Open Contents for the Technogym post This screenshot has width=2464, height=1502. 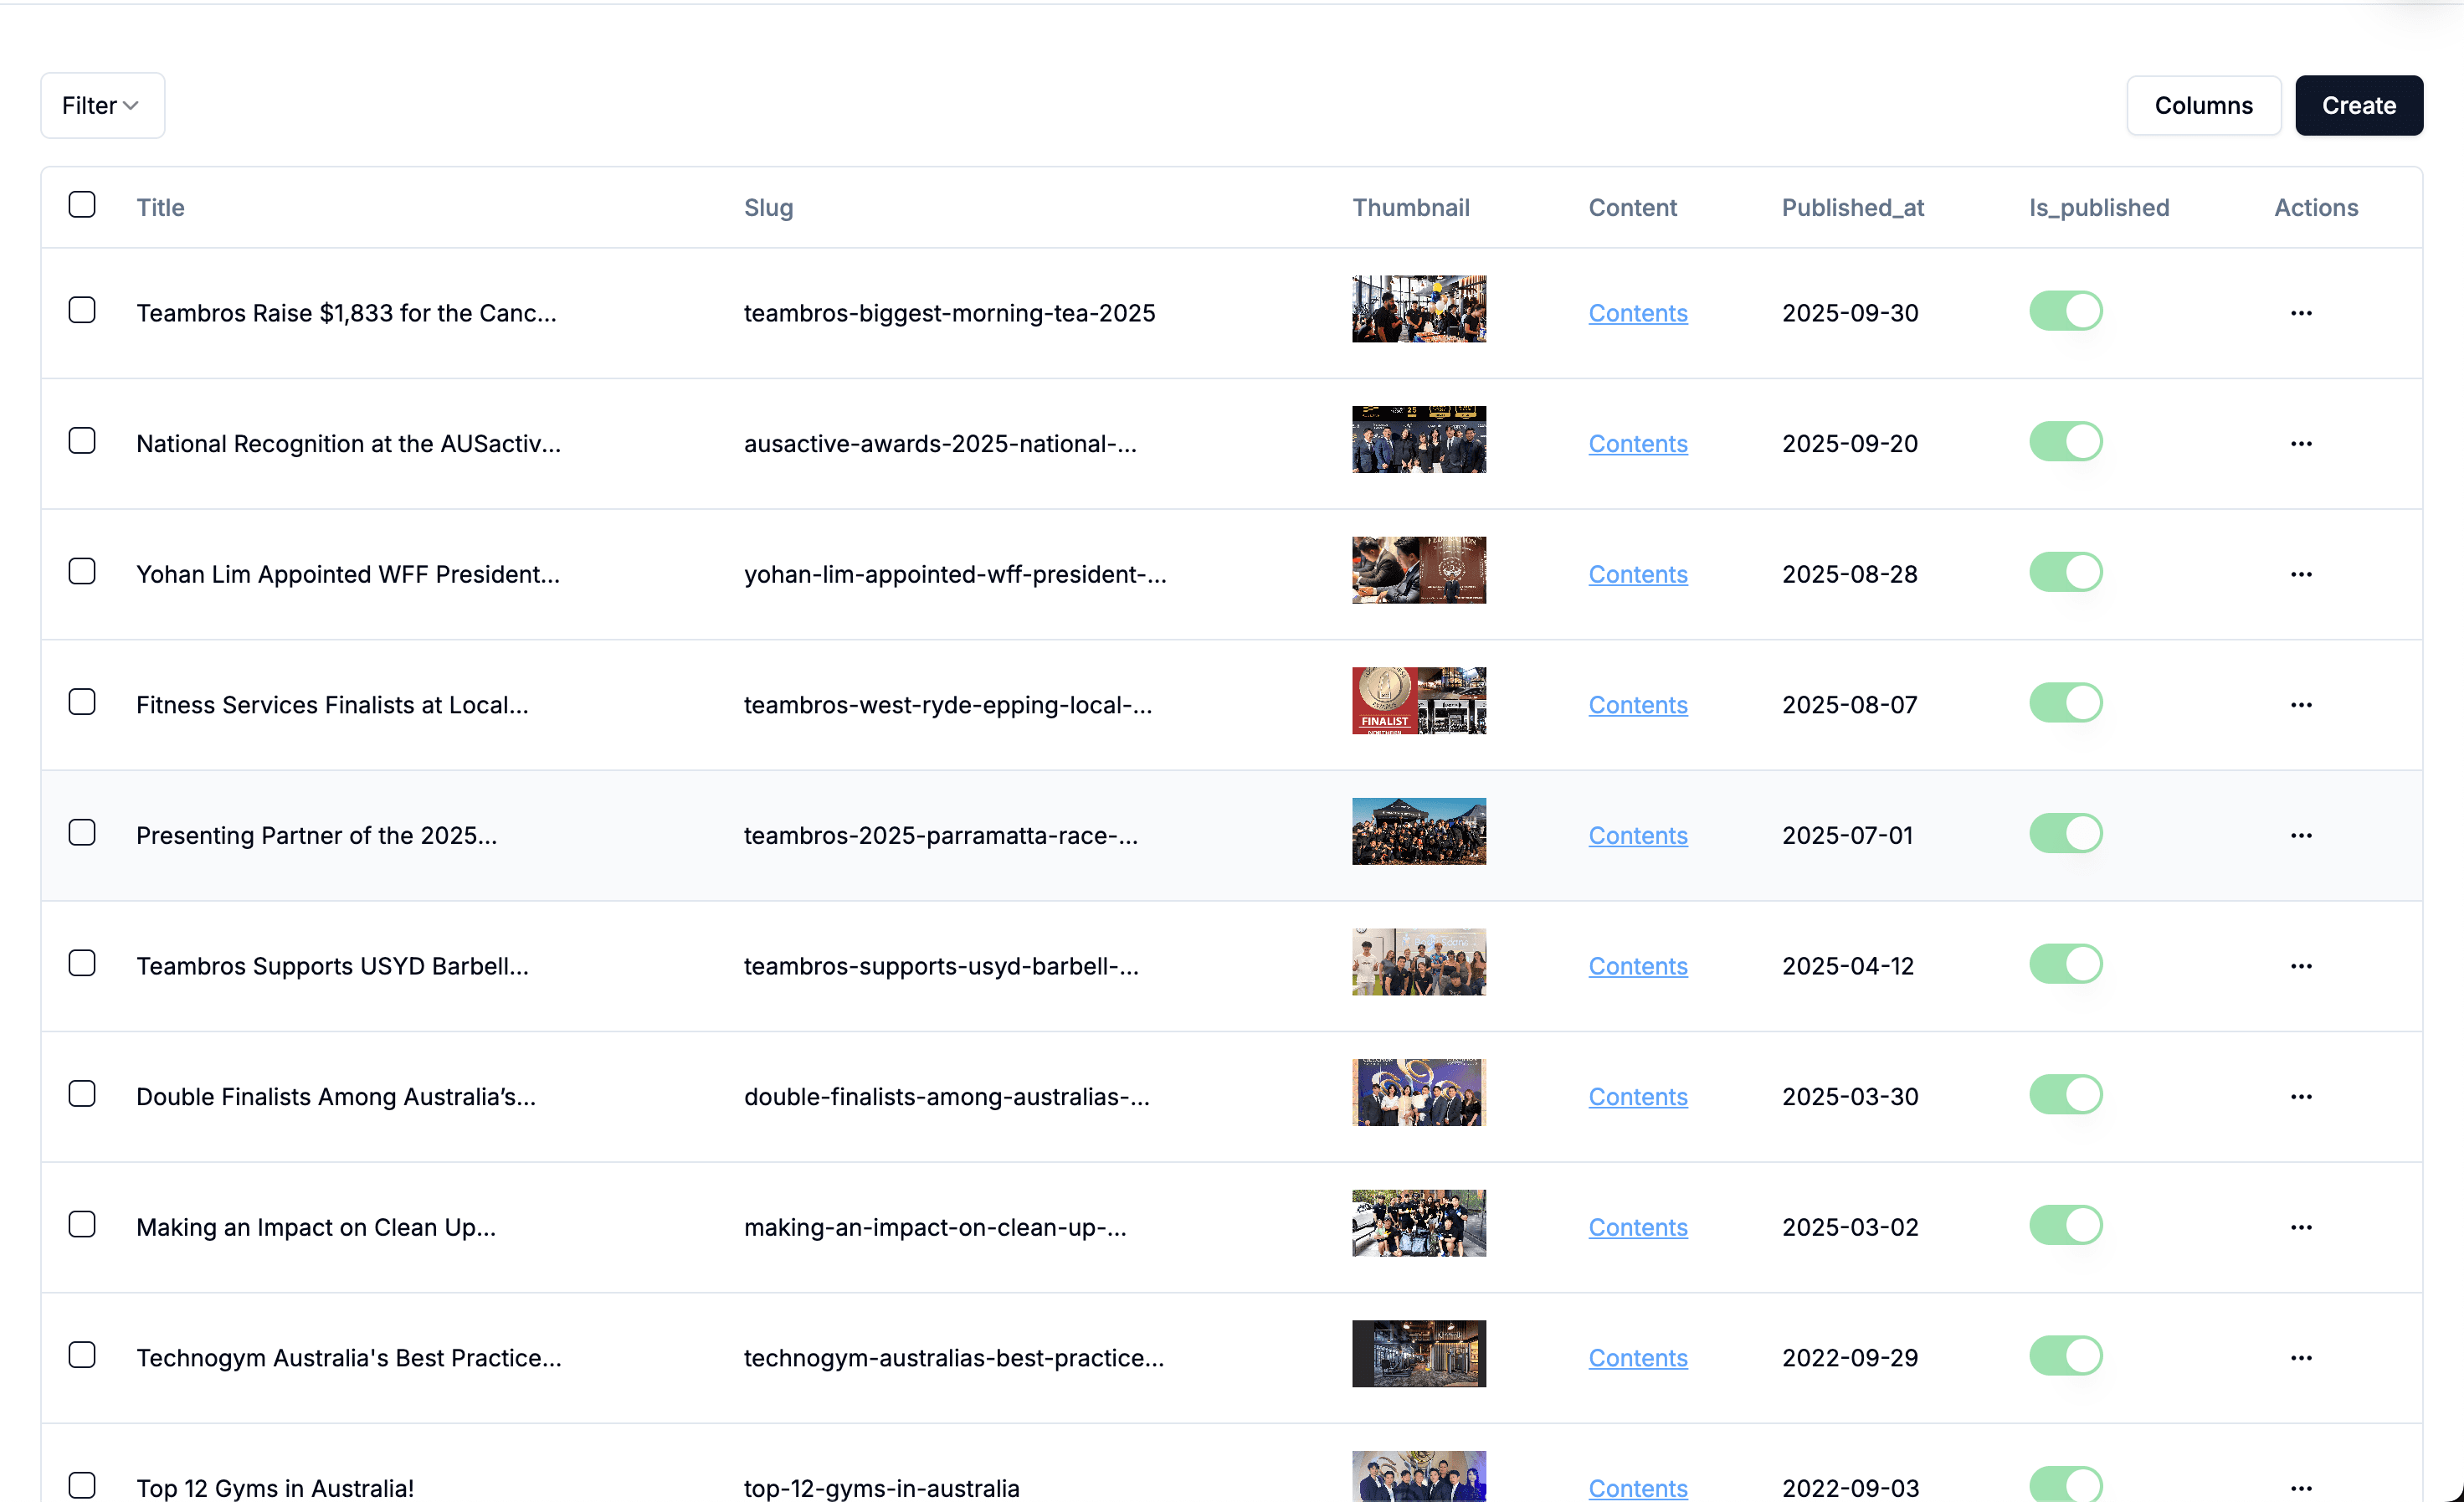click(1637, 1357)
